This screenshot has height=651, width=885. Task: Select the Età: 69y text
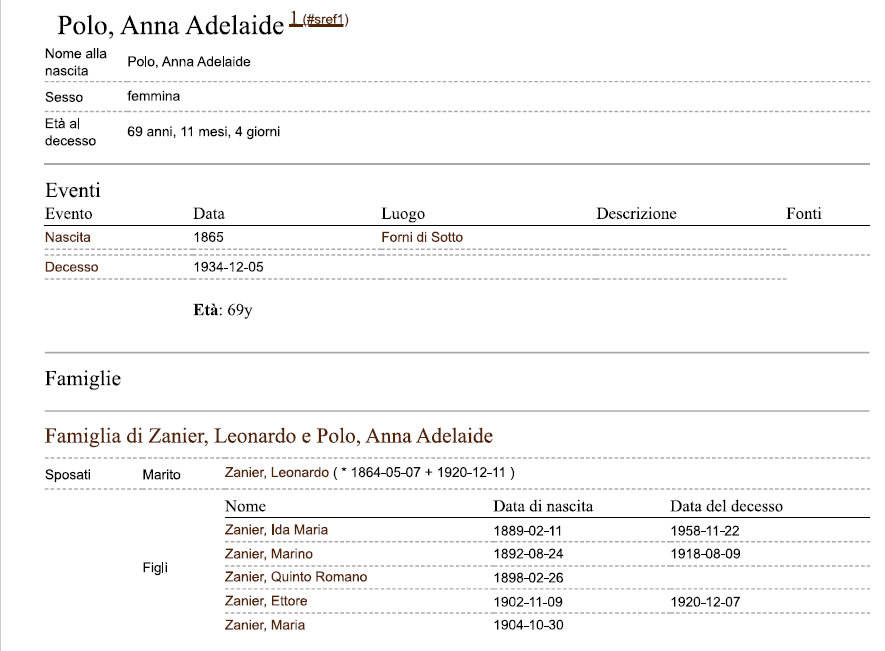tap(223, 310)
